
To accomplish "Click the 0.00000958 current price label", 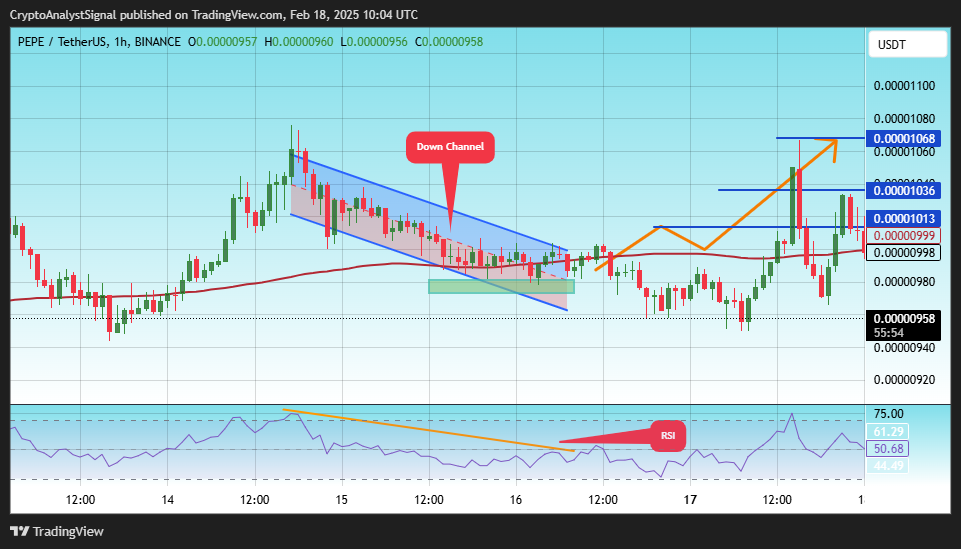I will pos(904,319).
